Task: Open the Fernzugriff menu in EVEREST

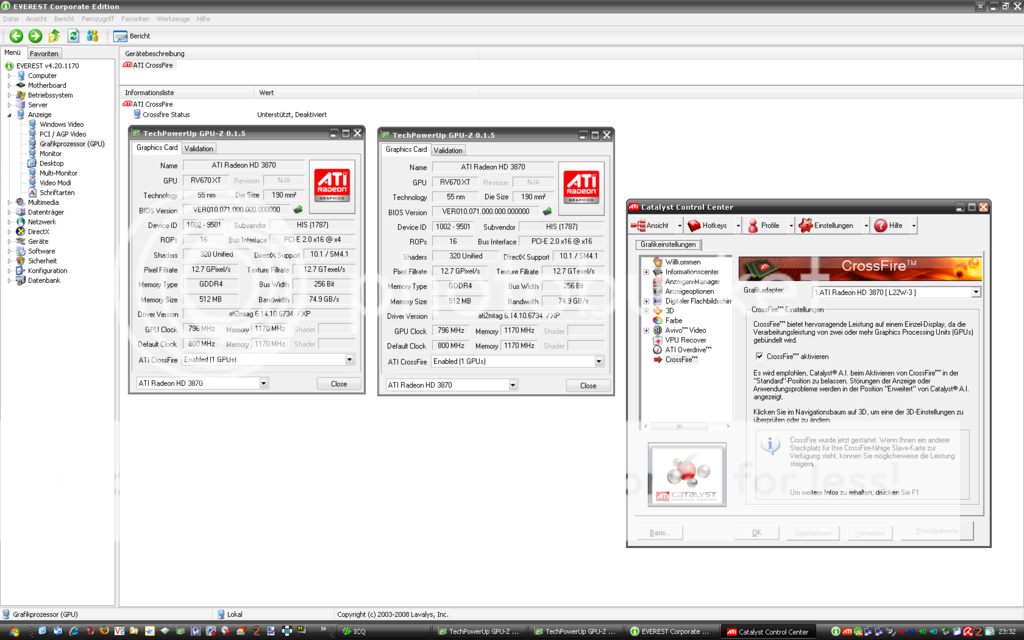Action: 97,19
